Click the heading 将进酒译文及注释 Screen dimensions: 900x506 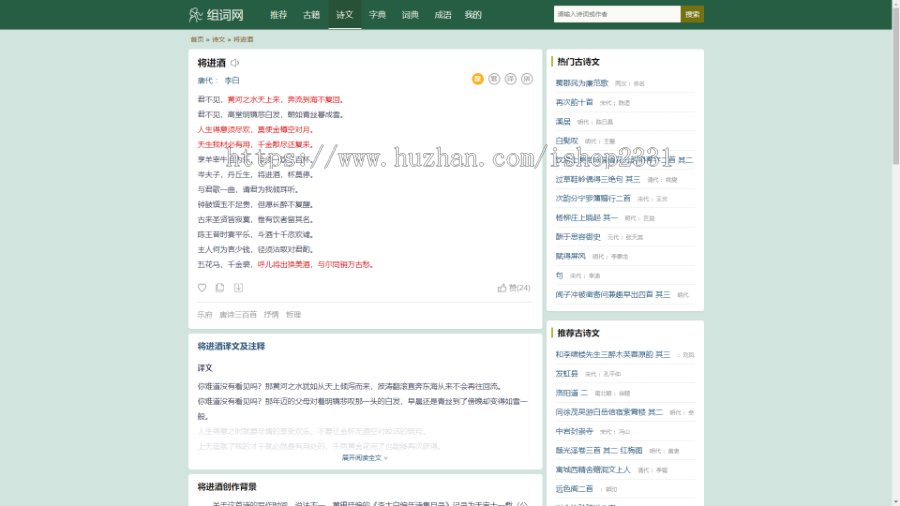(231, 347)
